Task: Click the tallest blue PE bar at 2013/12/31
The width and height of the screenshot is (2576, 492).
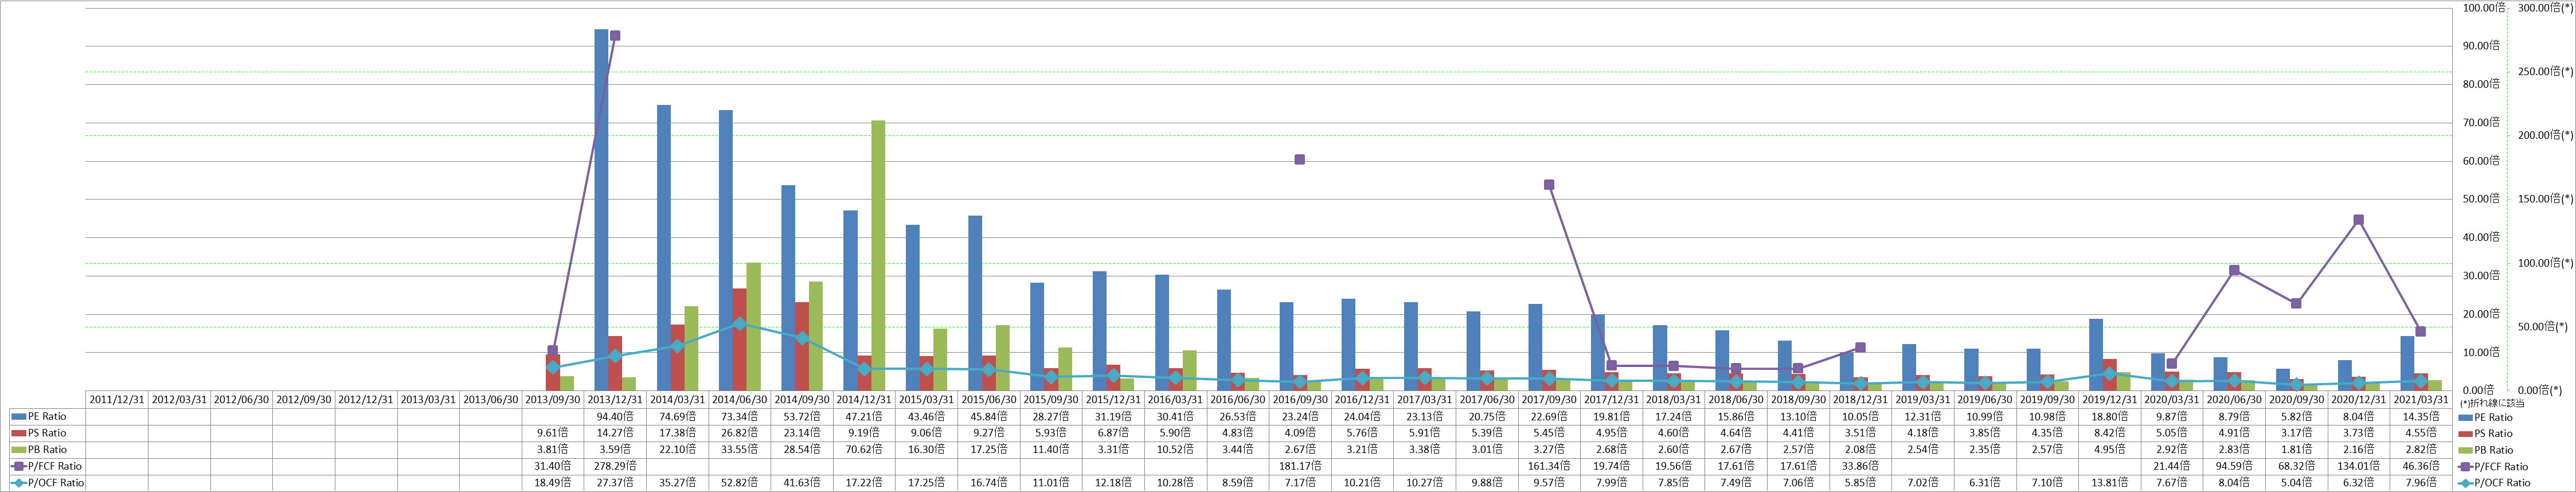Action: click(601, 210)
